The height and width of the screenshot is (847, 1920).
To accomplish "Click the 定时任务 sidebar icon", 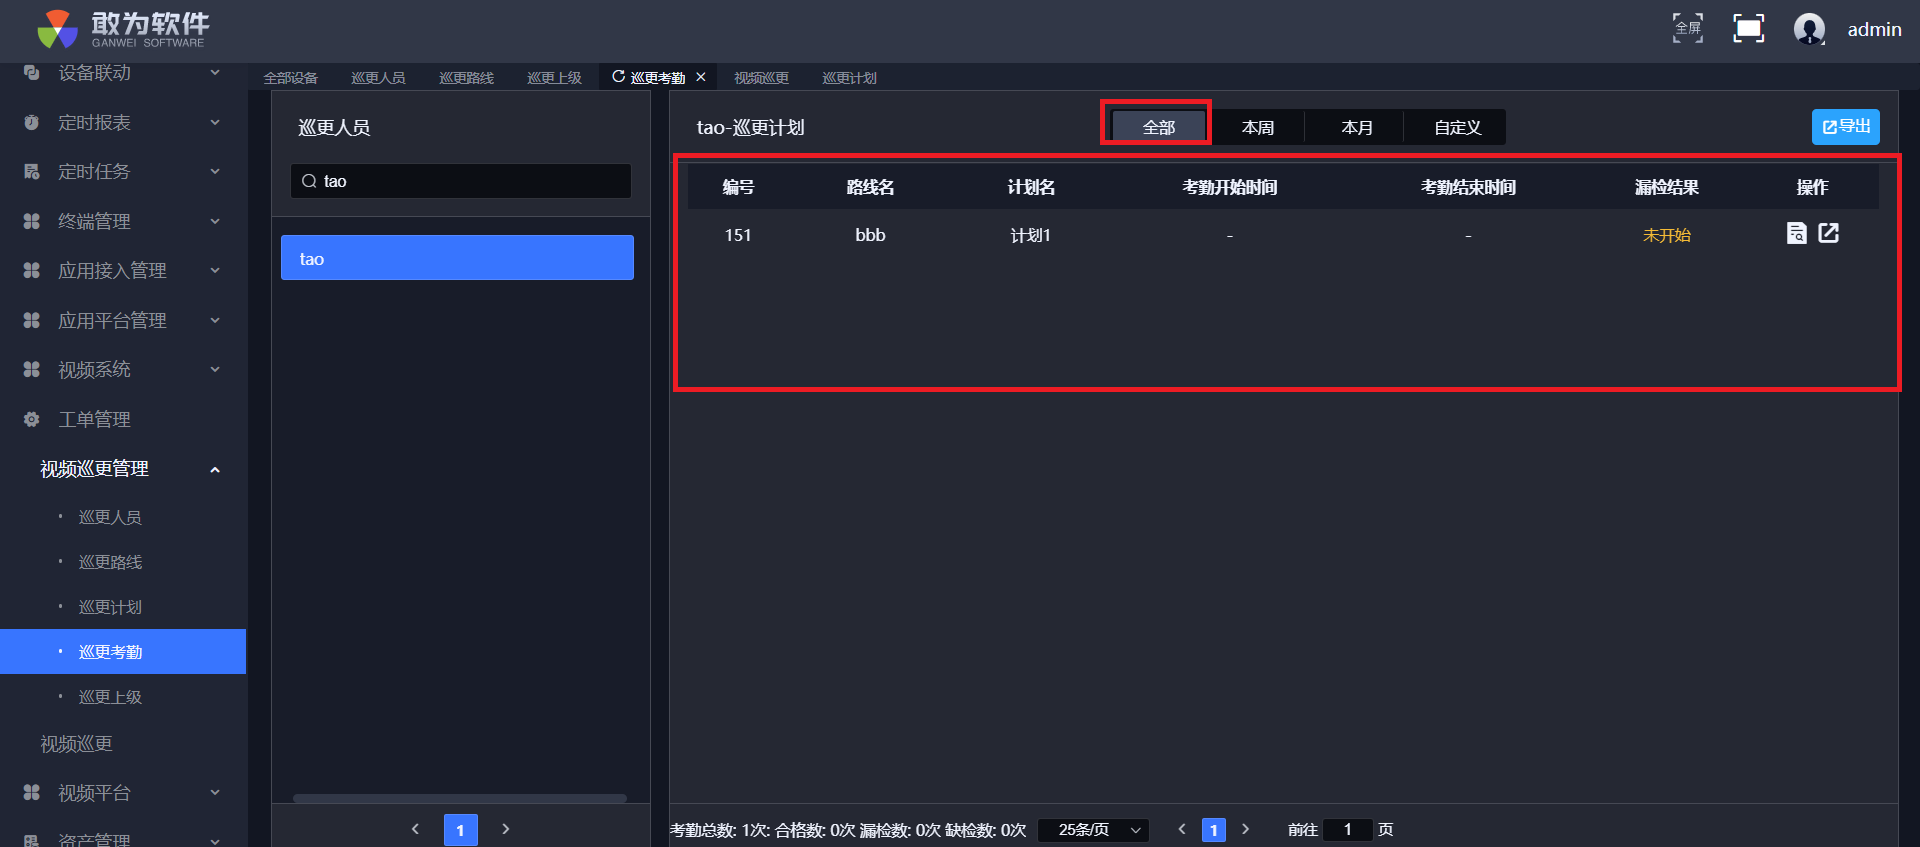I will pyautogui.click(x=32, y=172).
